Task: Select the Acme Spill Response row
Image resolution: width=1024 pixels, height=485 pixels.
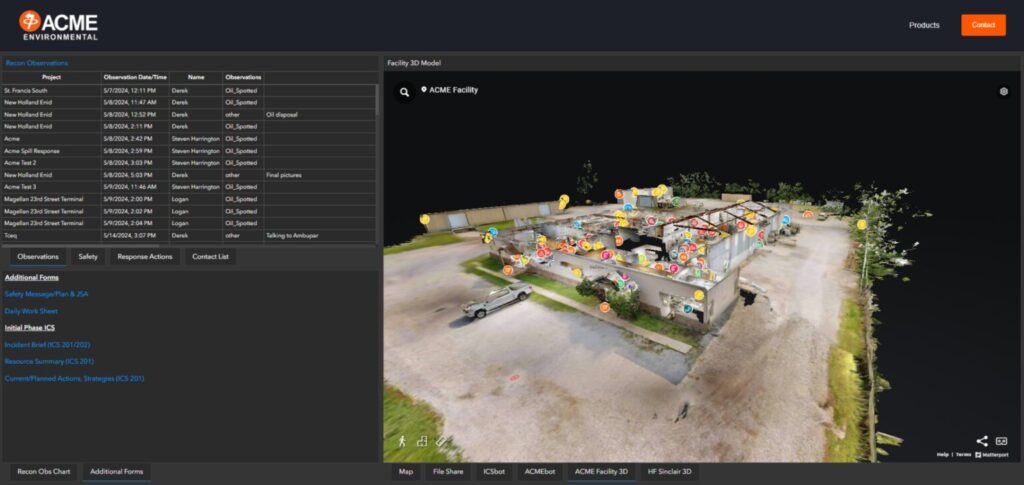Action: [189, 151]
